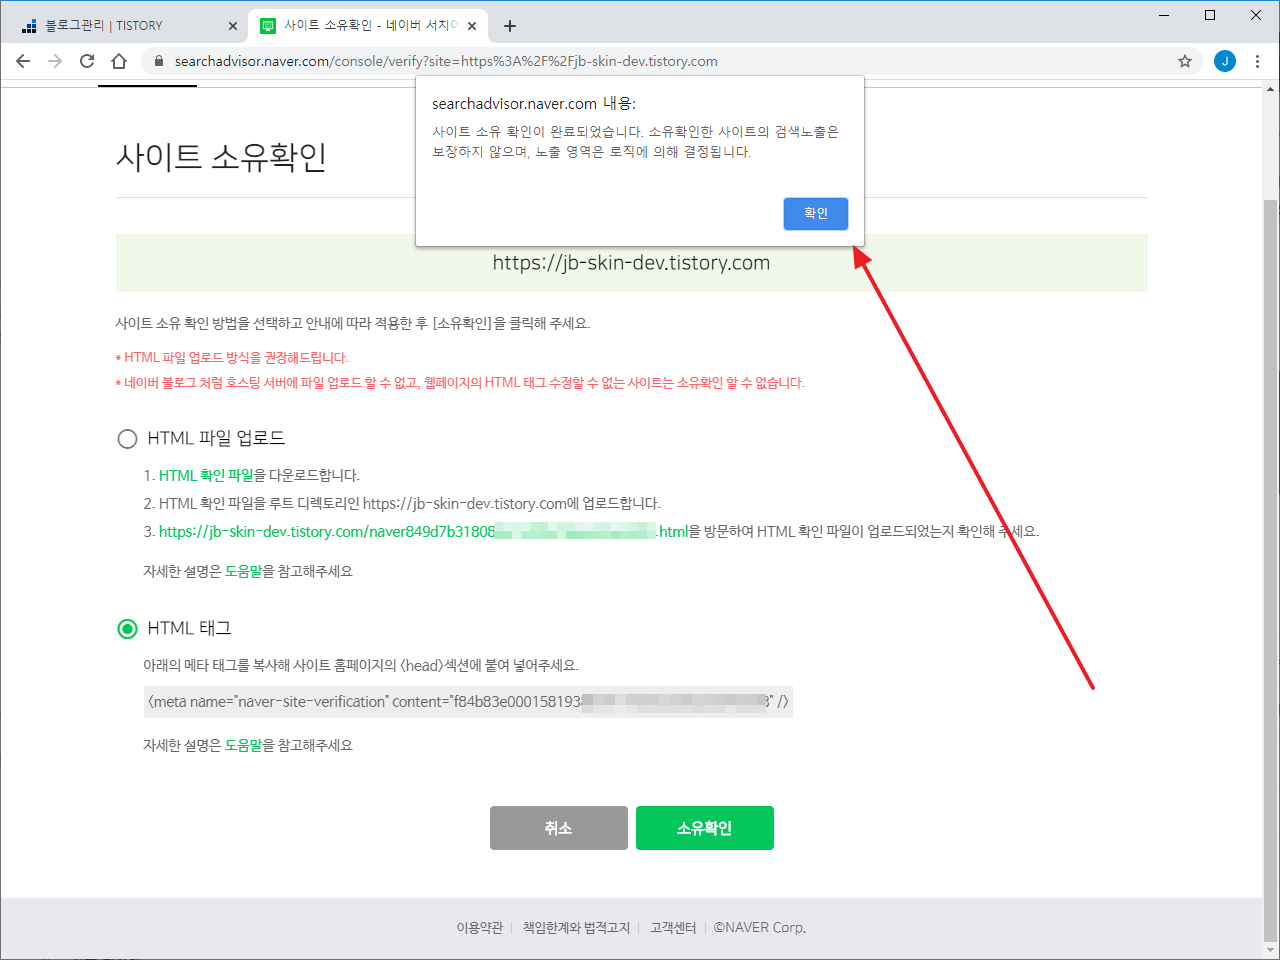
Task: Open the 책임한계와 법적고지 footer link
Action: (x=576, y=927)
